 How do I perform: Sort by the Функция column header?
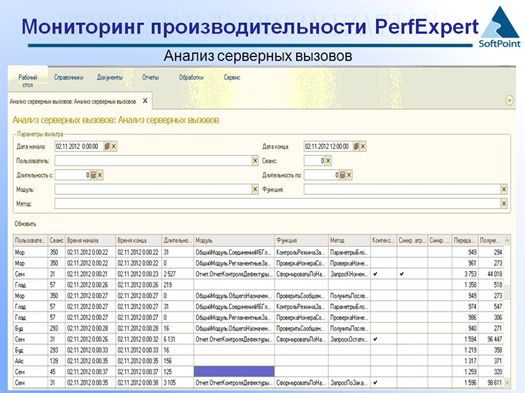click(301, 240)
